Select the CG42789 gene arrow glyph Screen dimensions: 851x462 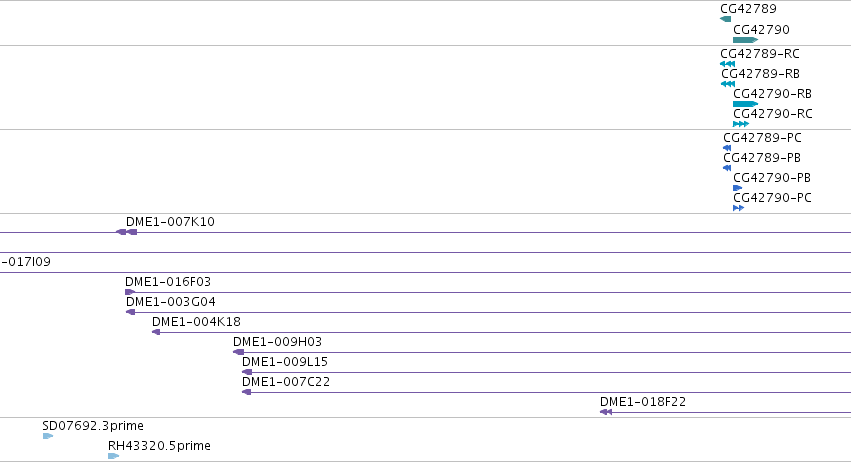coord(725,19)
